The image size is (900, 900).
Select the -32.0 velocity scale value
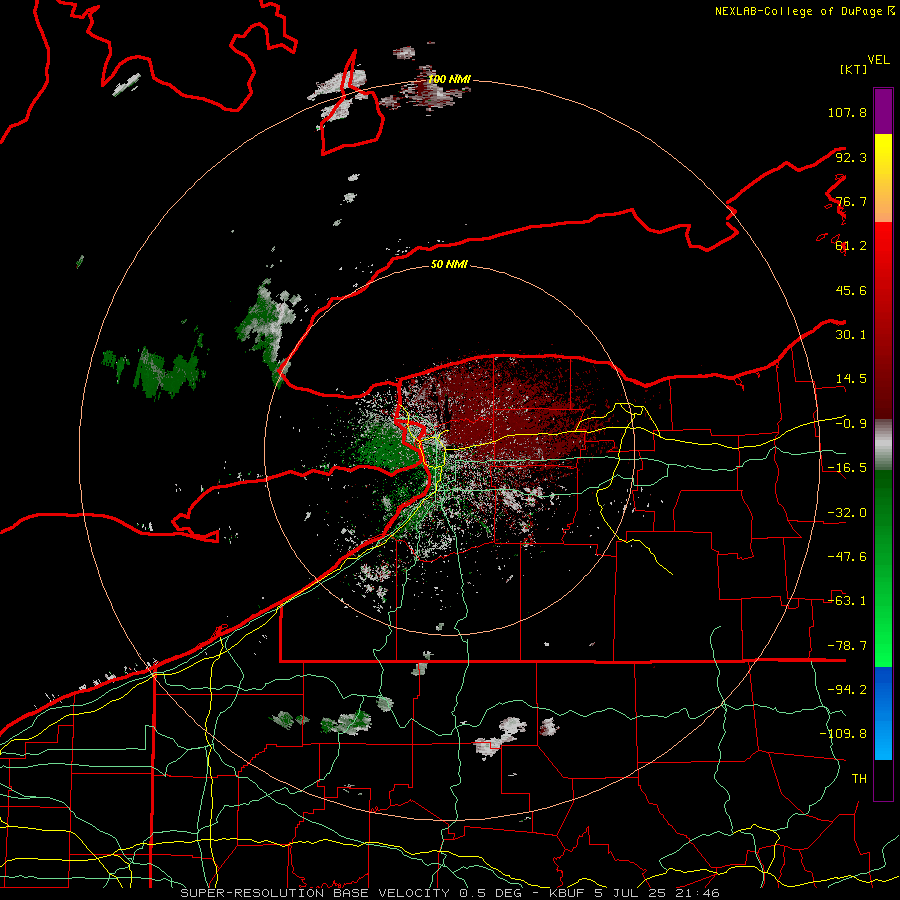click(847, 513)
